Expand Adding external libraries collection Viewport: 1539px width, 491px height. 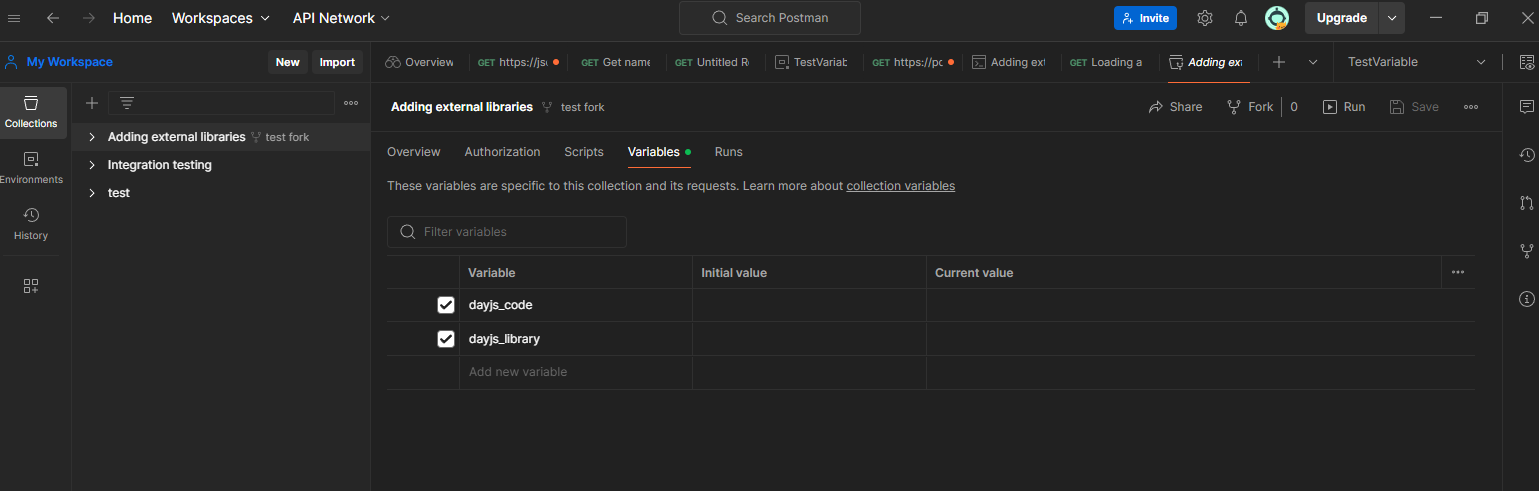coord(92,137)
